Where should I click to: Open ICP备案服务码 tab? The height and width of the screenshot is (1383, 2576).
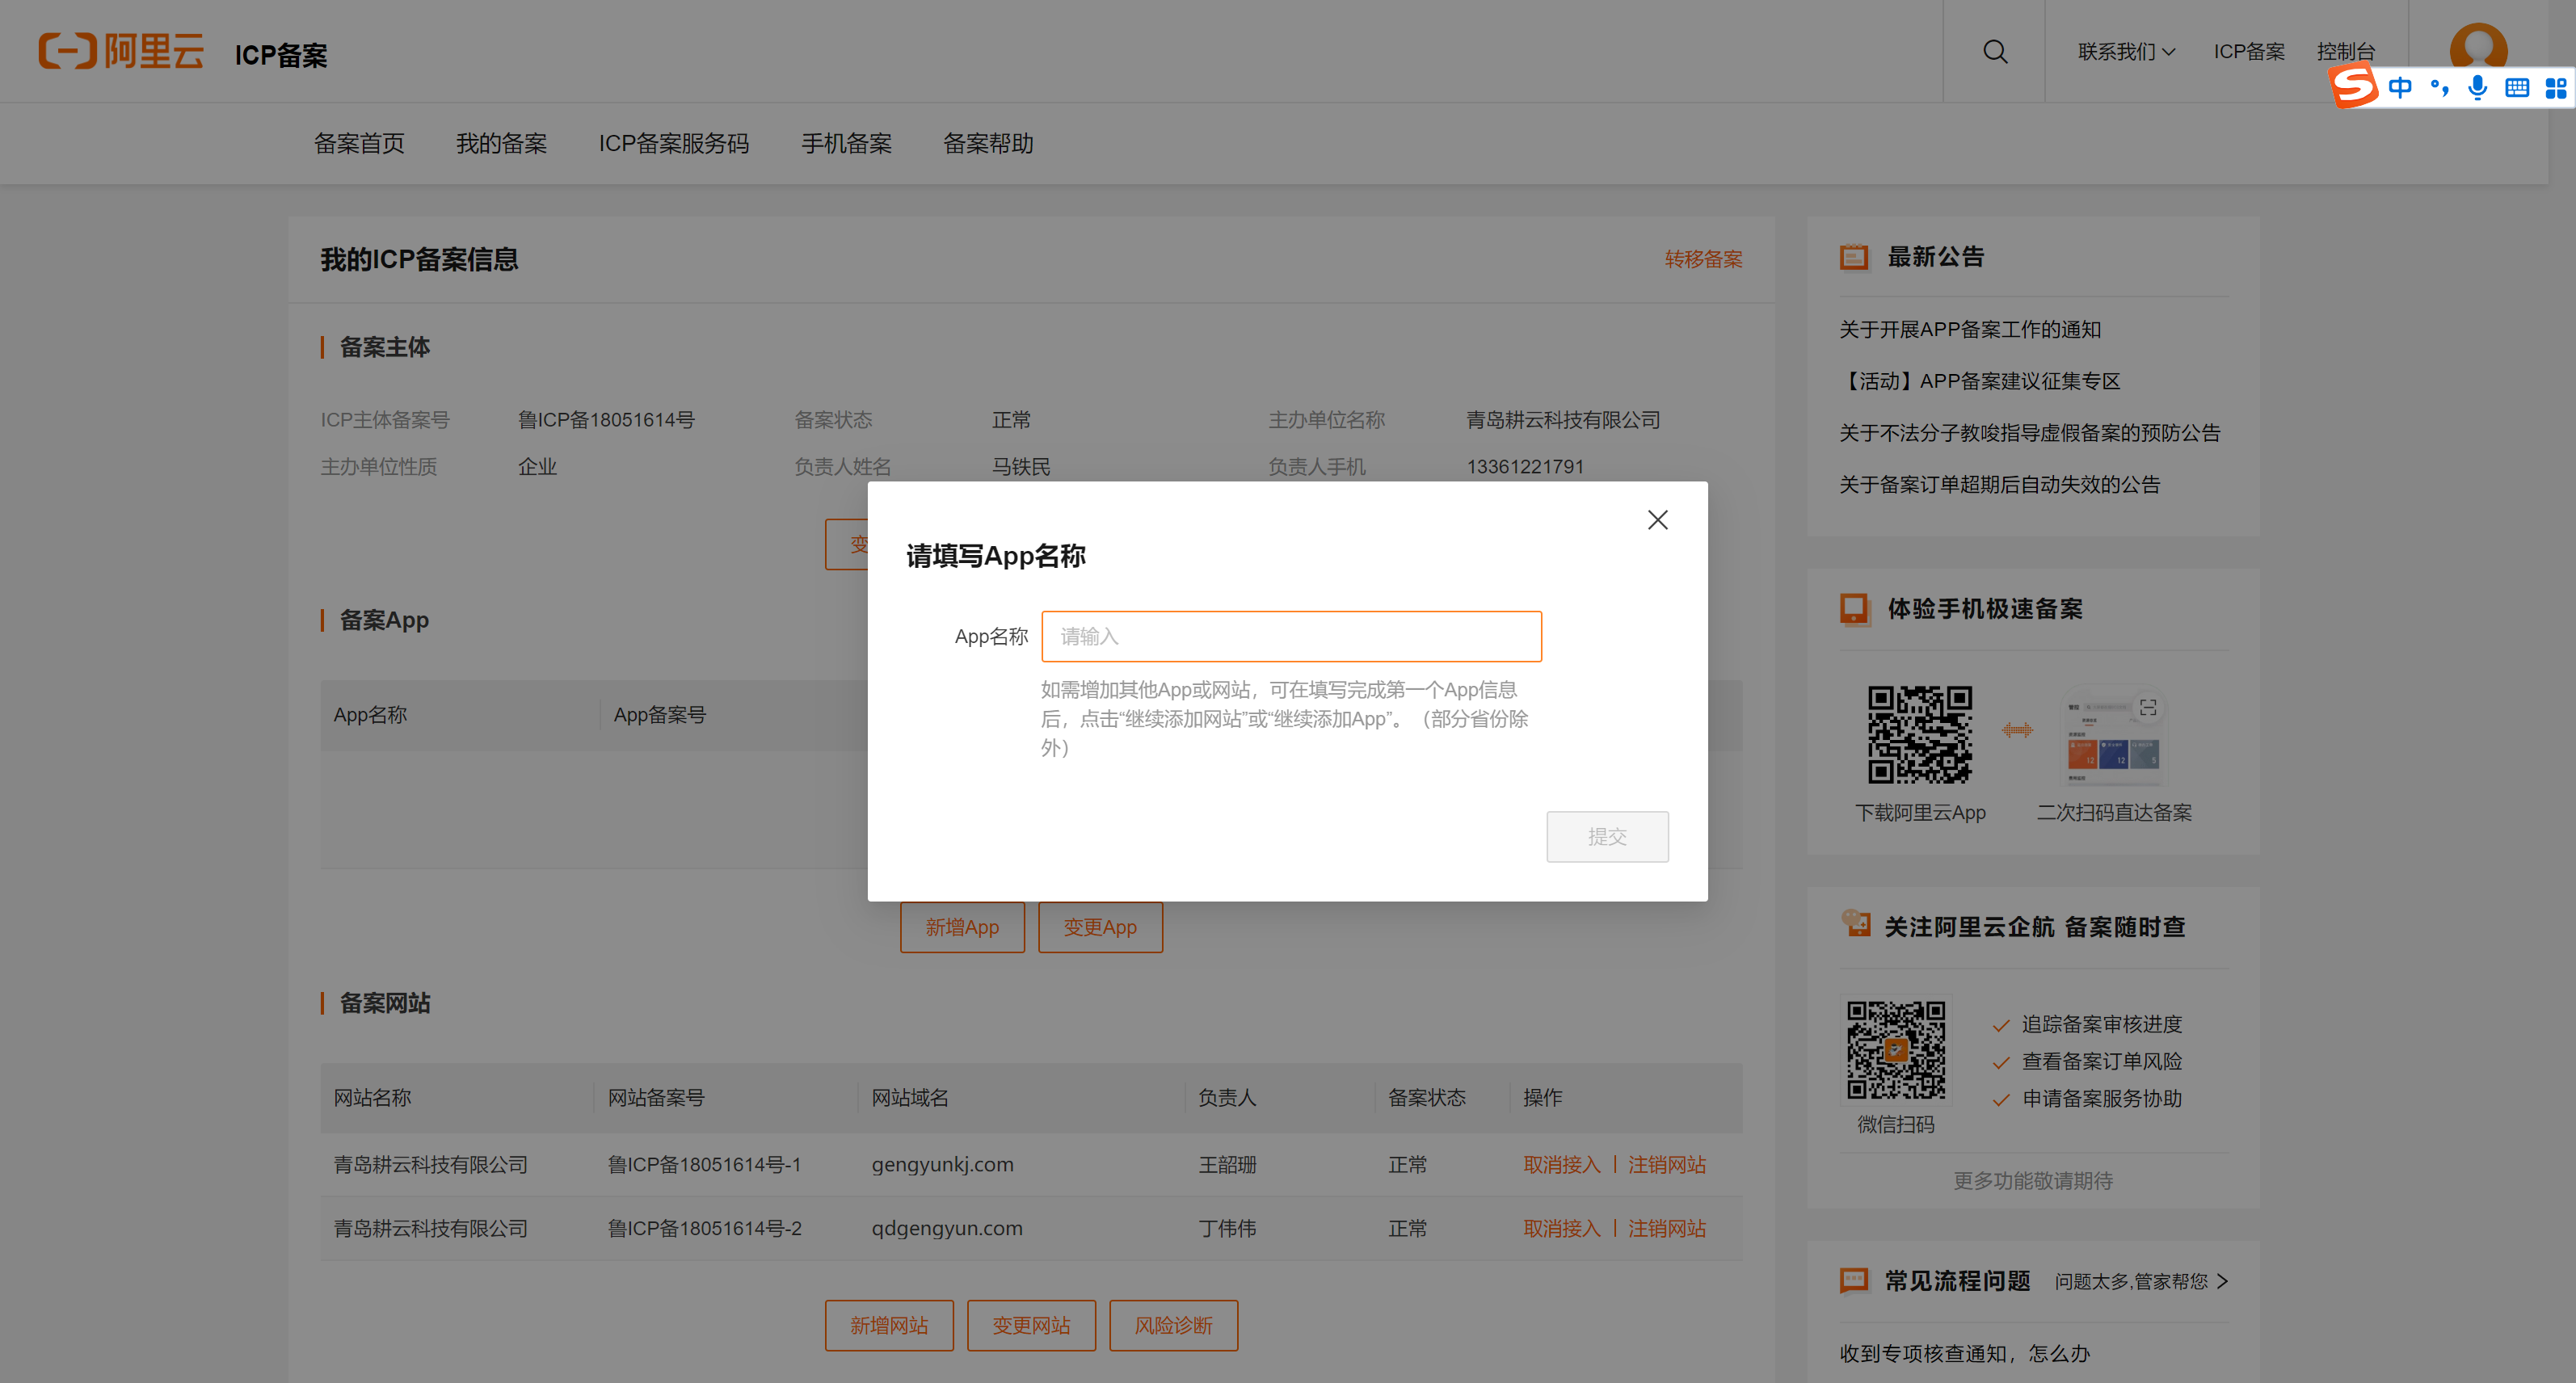(673, 144)
